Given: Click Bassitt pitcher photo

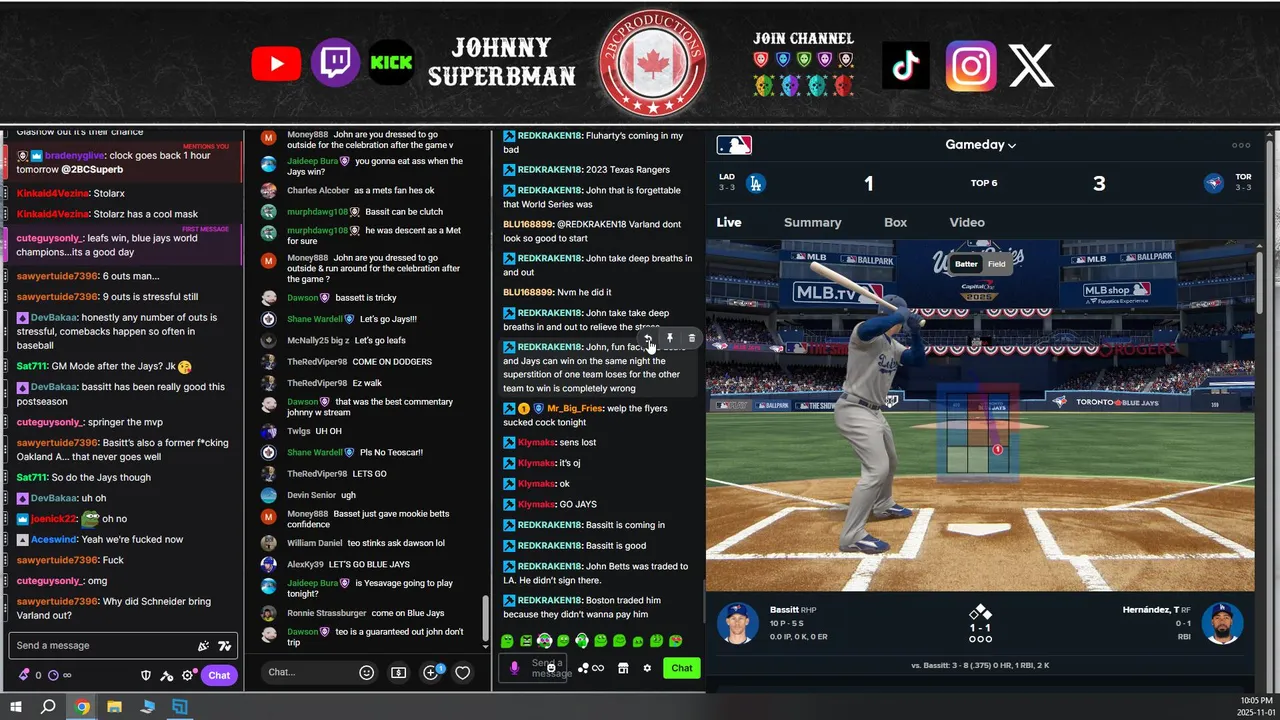Looking at the screenshot, I should point(737,623).
